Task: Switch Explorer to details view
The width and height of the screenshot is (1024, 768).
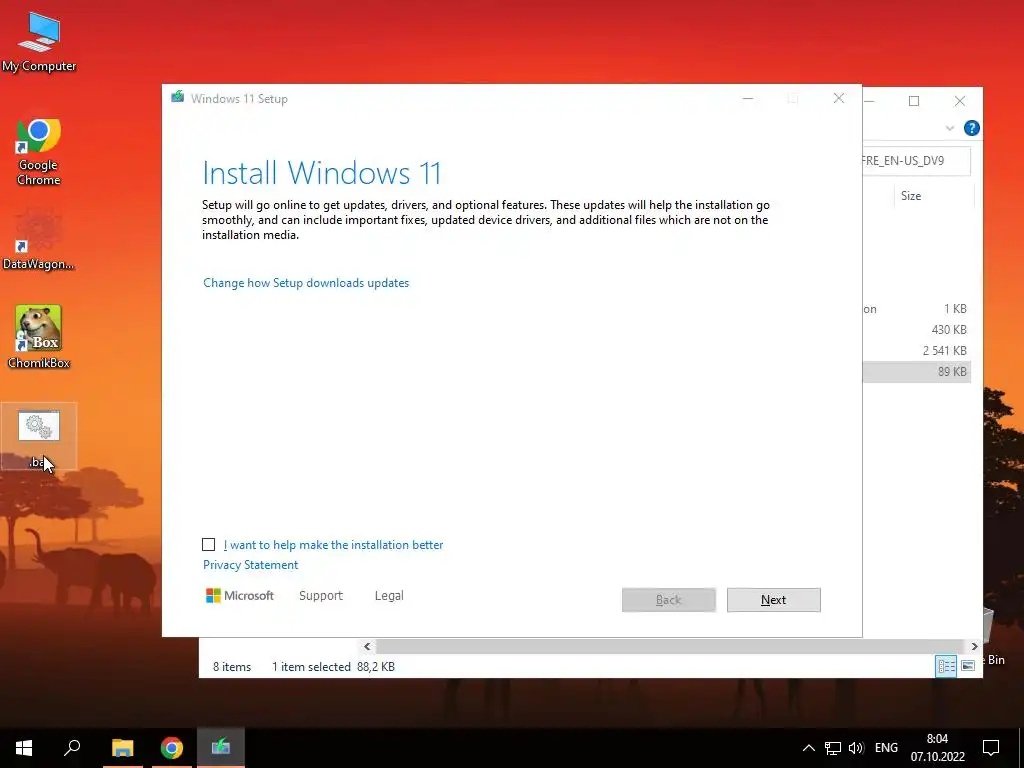Action: point(946,665)
